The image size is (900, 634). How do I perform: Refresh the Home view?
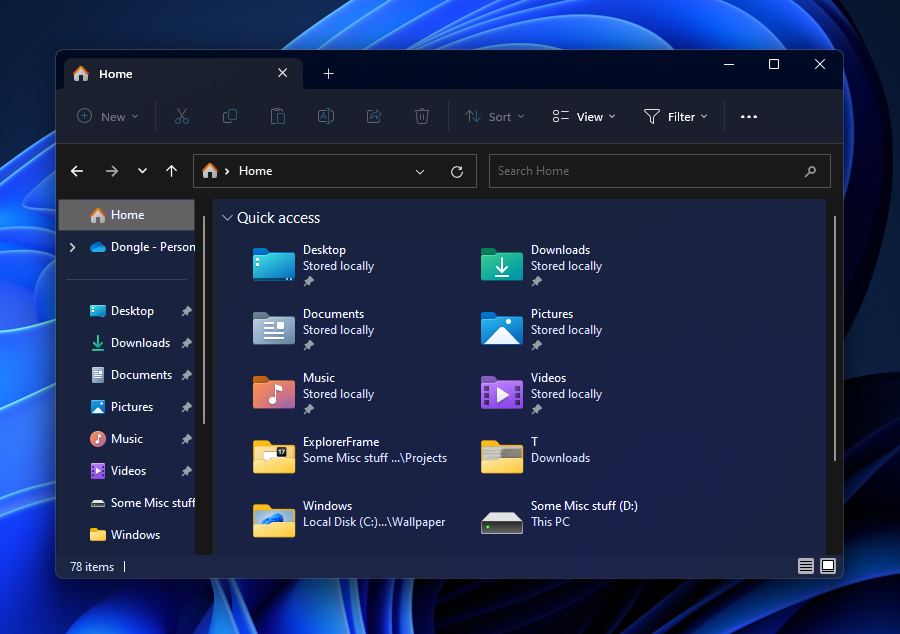(457, 172)
